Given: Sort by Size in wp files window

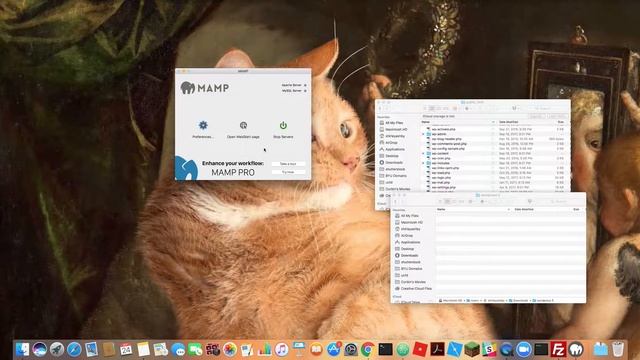Looking at the screenshot, I should 561,122.
